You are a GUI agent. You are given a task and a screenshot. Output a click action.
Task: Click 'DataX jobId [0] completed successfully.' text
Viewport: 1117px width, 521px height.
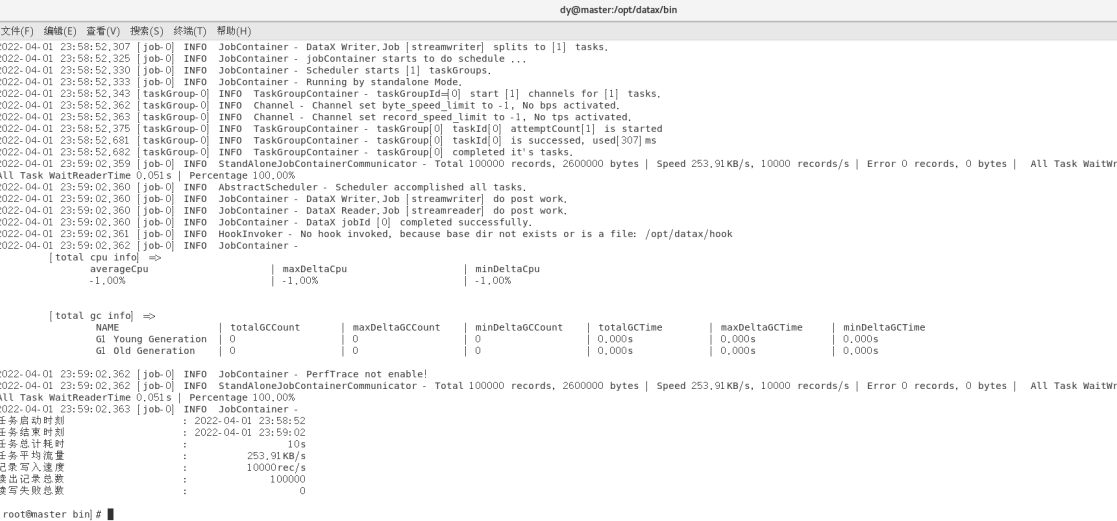click(x=419, y=222)
